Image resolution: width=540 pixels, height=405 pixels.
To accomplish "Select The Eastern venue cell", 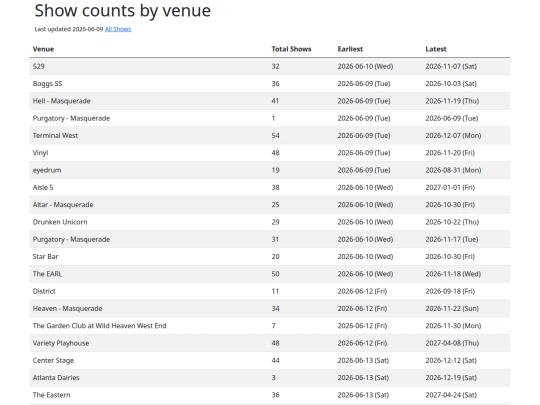I will 52,395.
